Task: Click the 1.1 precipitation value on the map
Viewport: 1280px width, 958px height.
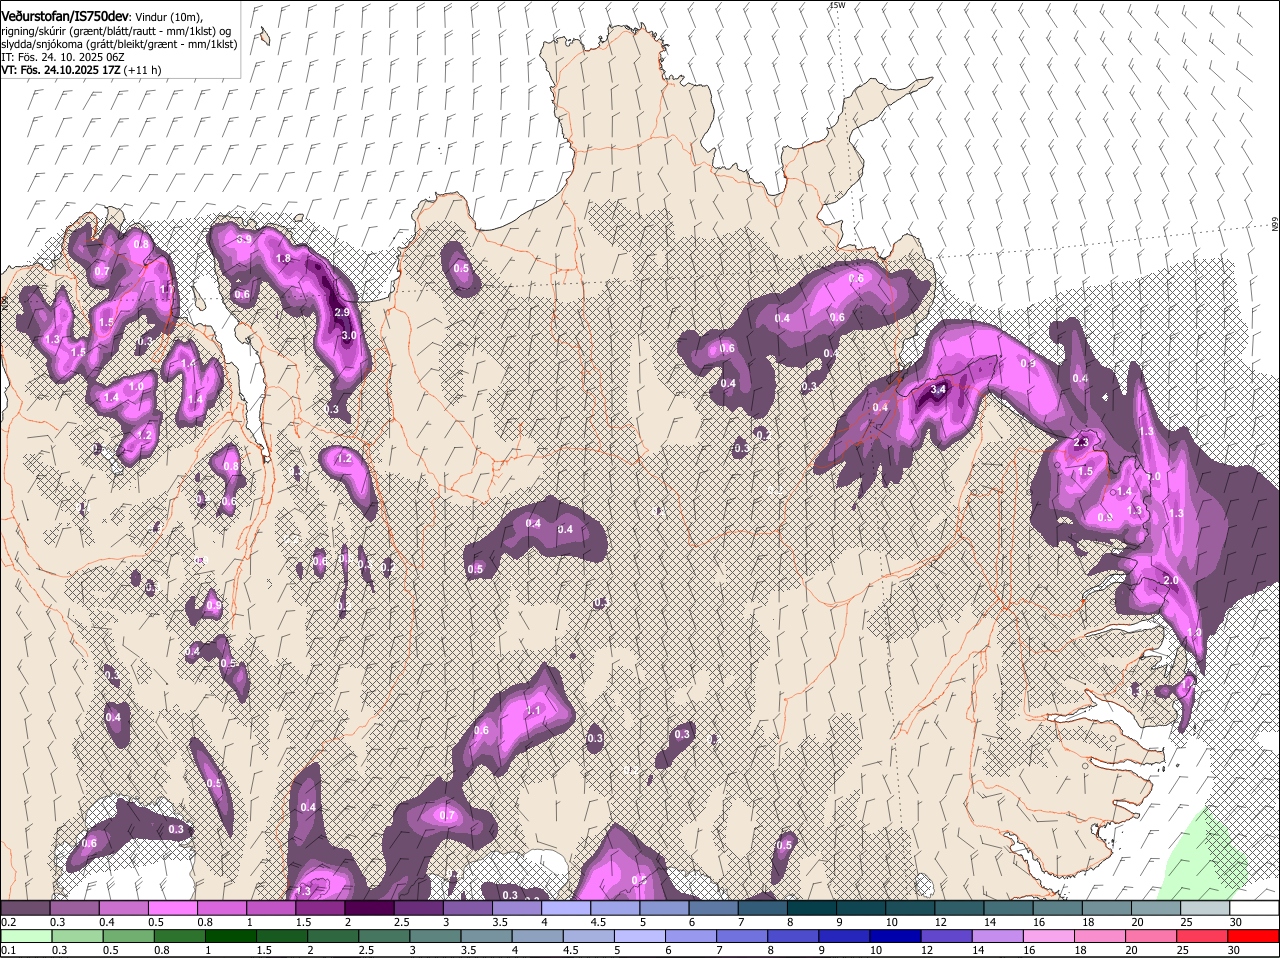Action: 533,710
